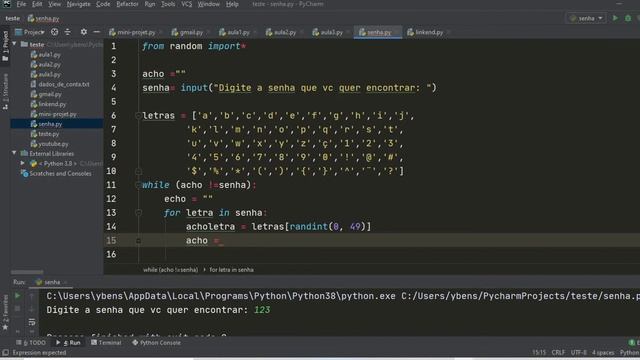Click 'for letra in senha' editor breadcrumb

click(231, 270)
